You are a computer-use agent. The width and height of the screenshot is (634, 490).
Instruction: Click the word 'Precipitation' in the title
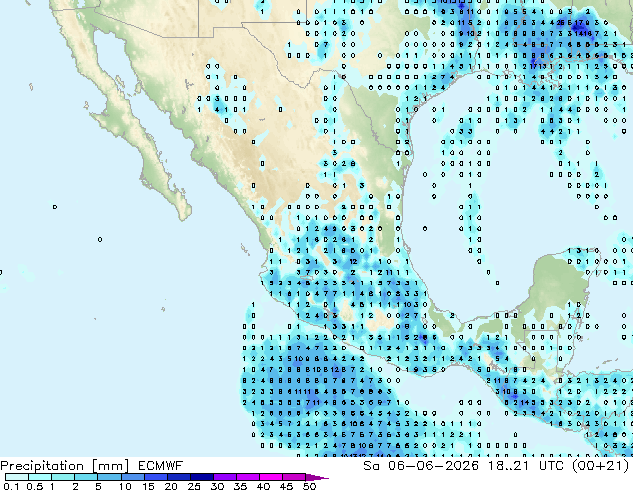click(x=42, y=466)
